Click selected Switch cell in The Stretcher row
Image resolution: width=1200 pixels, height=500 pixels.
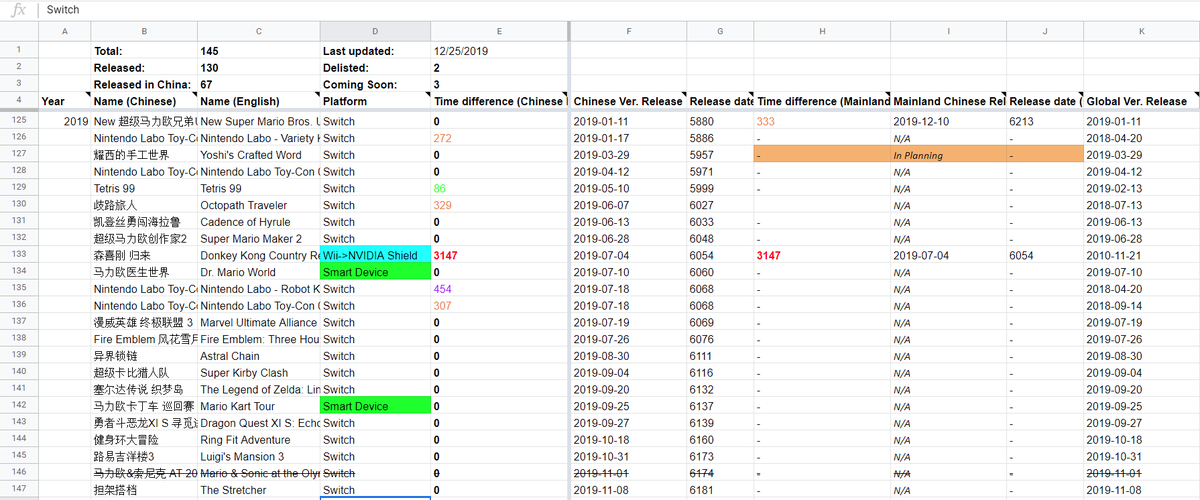(375, 490)
